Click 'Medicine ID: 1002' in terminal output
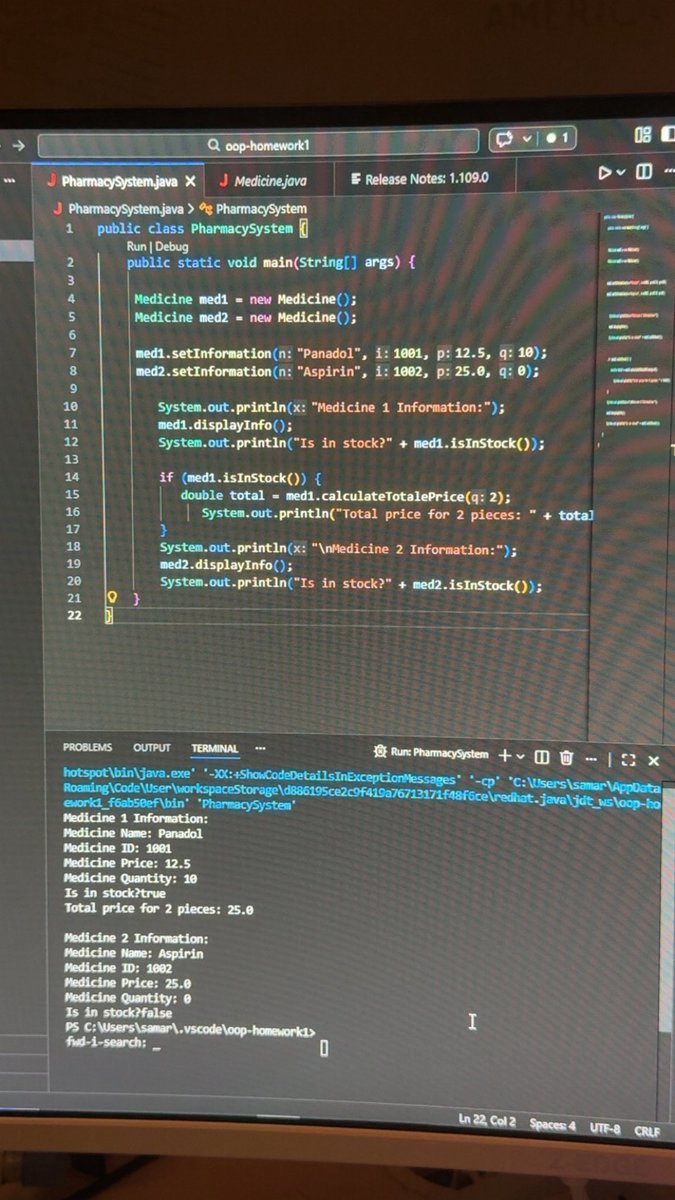This screenshot has width=675, height=1200. (x=117, y=968)
